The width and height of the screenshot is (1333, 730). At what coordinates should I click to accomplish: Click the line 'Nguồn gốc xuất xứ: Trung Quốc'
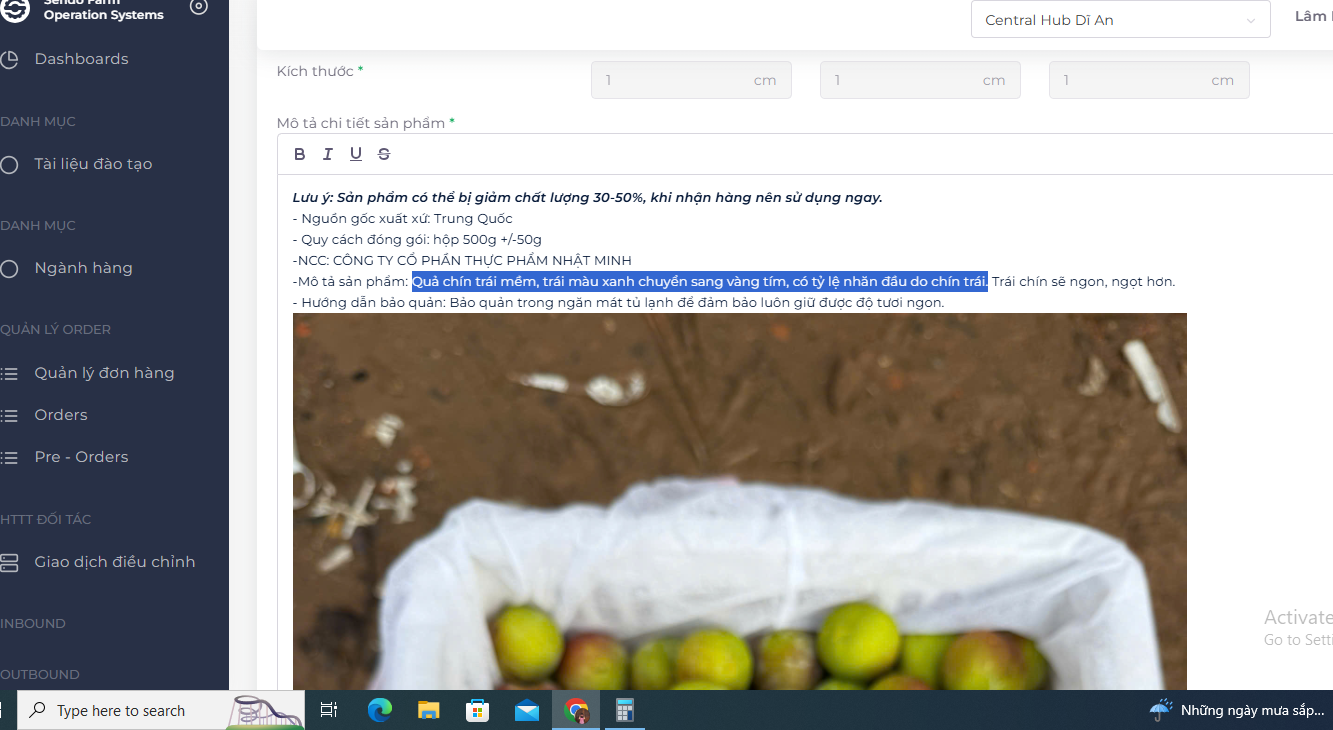(403, 218)
